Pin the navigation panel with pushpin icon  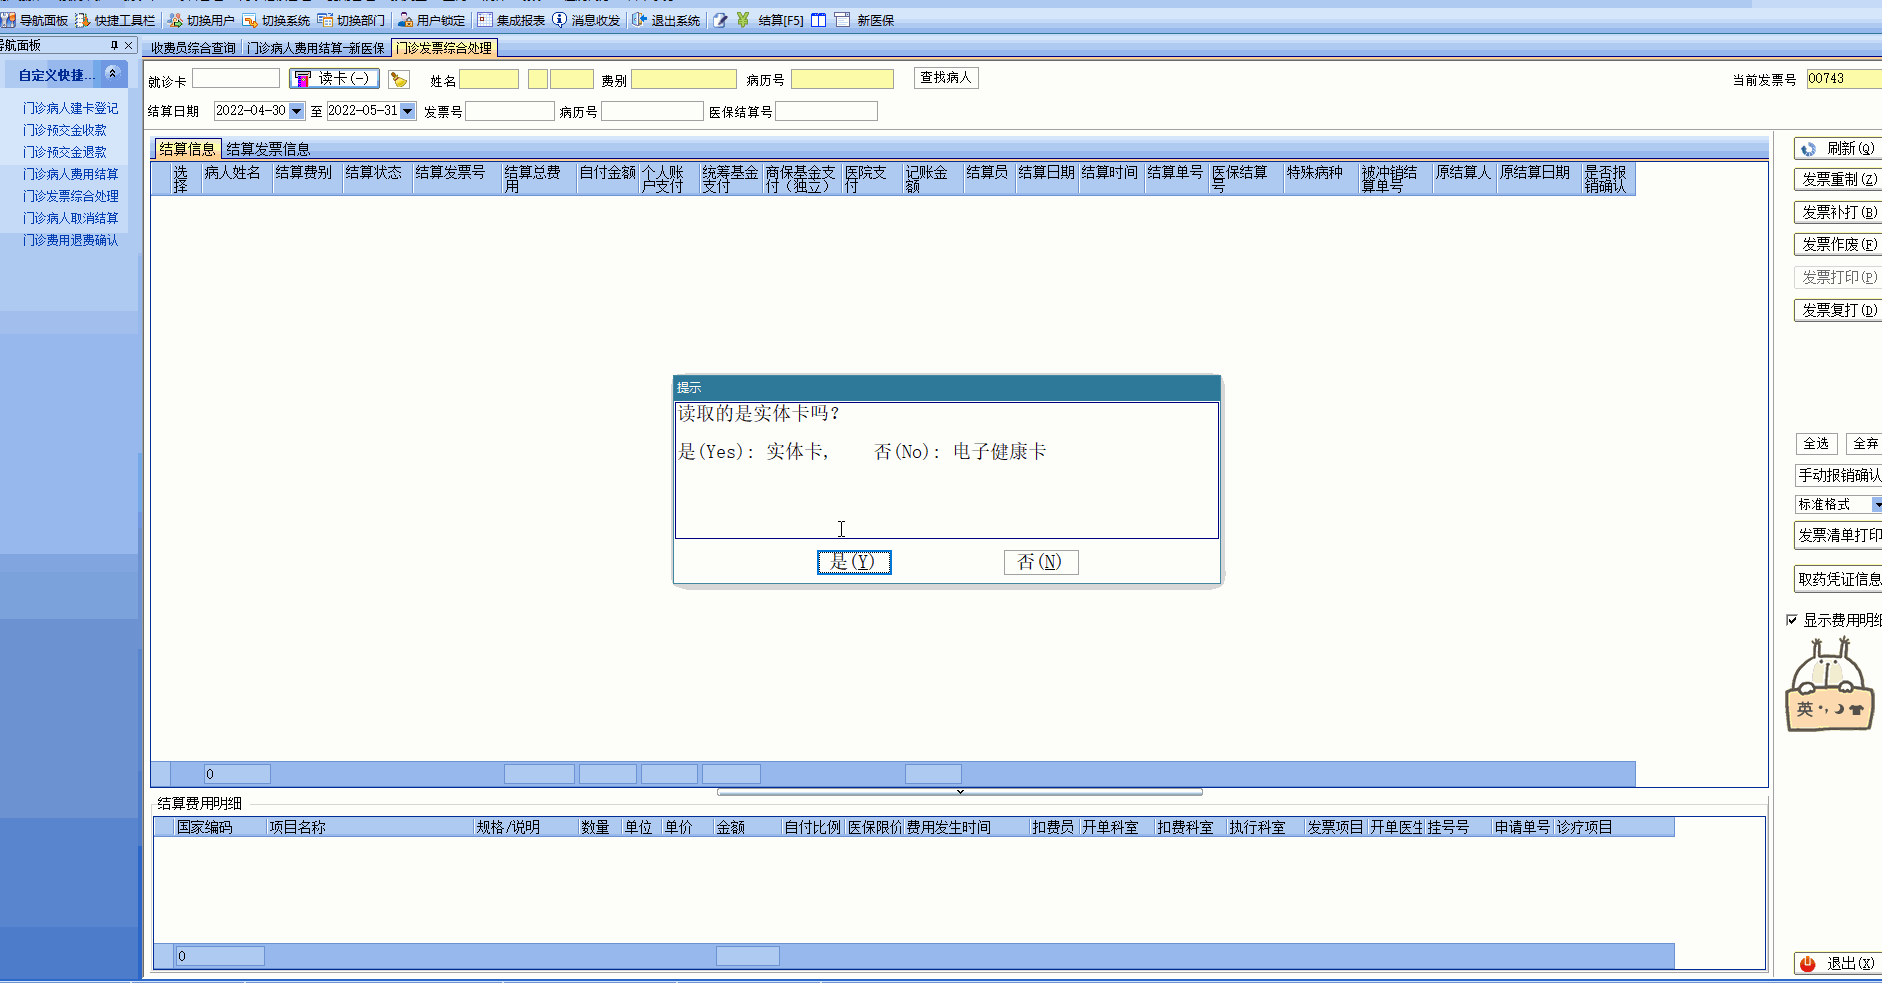(114, 45)
